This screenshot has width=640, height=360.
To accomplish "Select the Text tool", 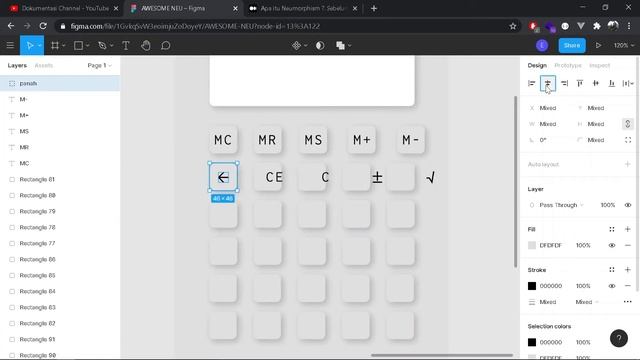I will click(x=126, y=45).
